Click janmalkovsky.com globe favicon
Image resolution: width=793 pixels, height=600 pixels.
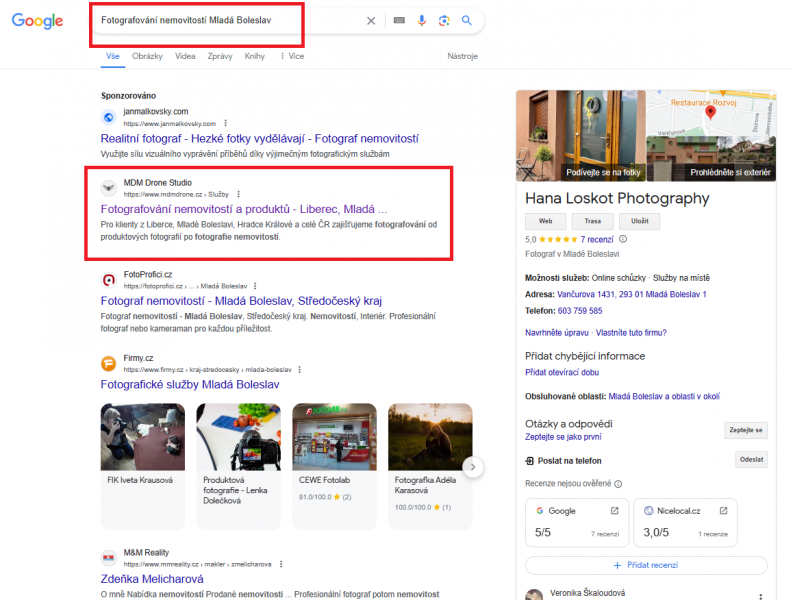click(108, 117)
